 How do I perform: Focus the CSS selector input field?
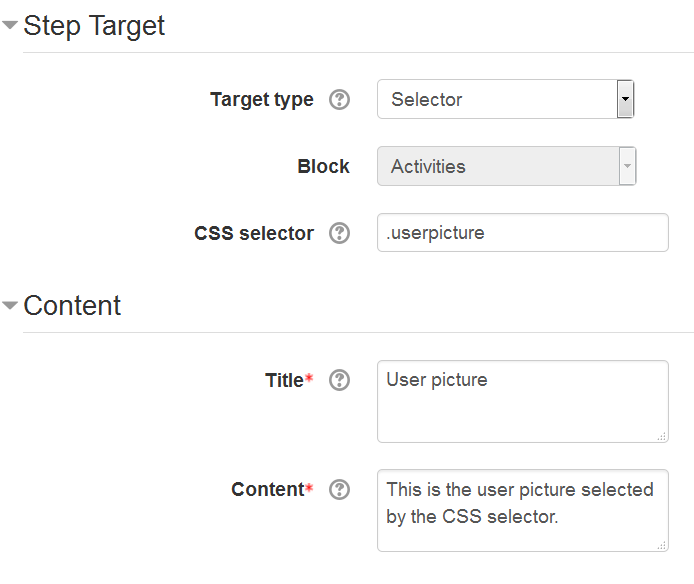coord(523,233)
